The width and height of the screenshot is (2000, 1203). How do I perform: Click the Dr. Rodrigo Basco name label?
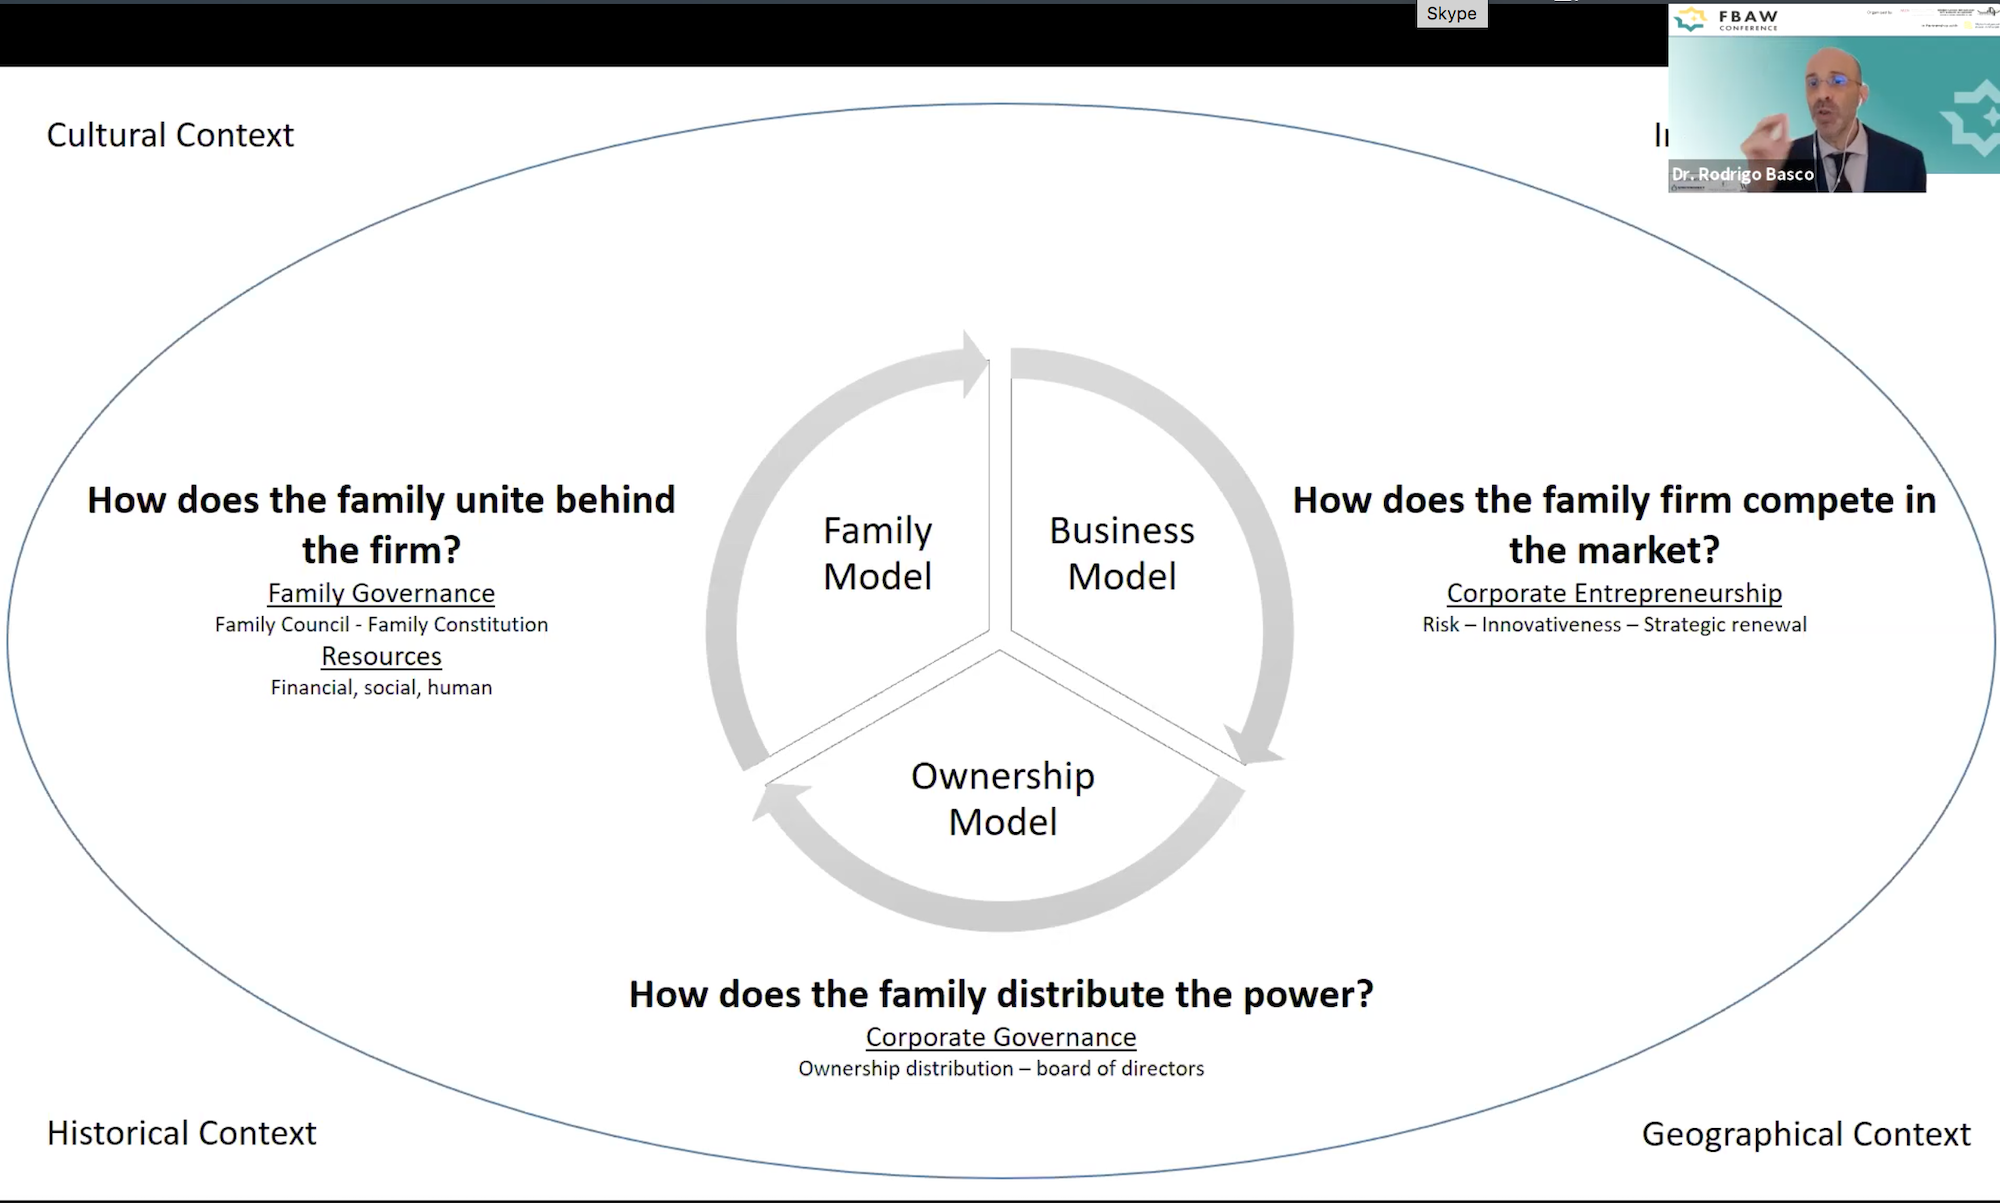[x=1742, y=174]
